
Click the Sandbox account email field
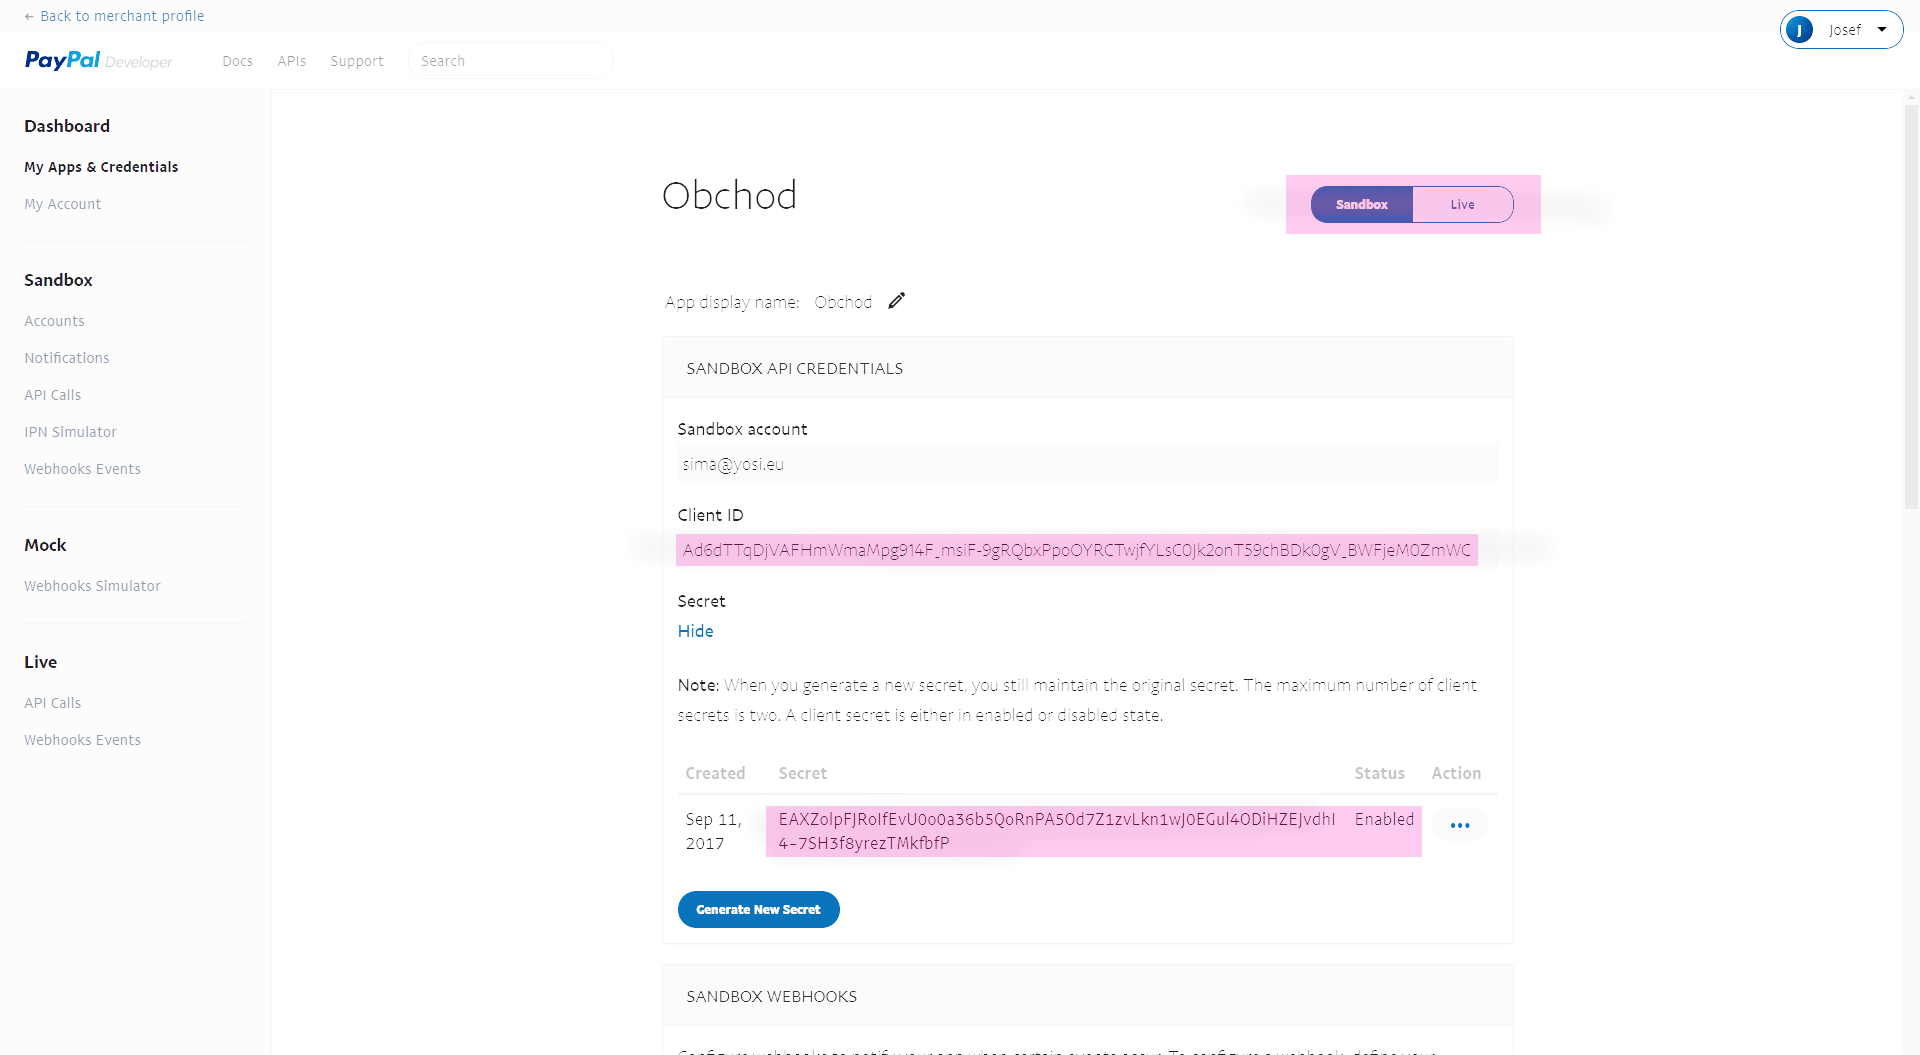[x=1088, y=464]
